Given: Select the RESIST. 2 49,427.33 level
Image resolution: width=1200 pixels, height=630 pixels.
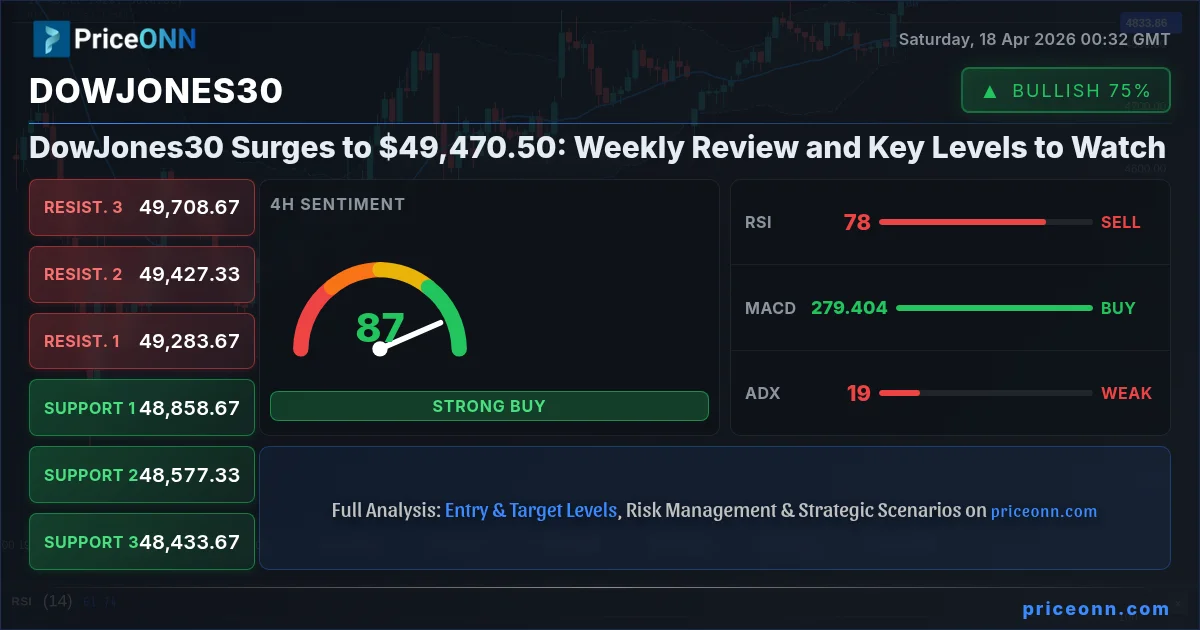Looking at the screenshot, I should (142, 274).
